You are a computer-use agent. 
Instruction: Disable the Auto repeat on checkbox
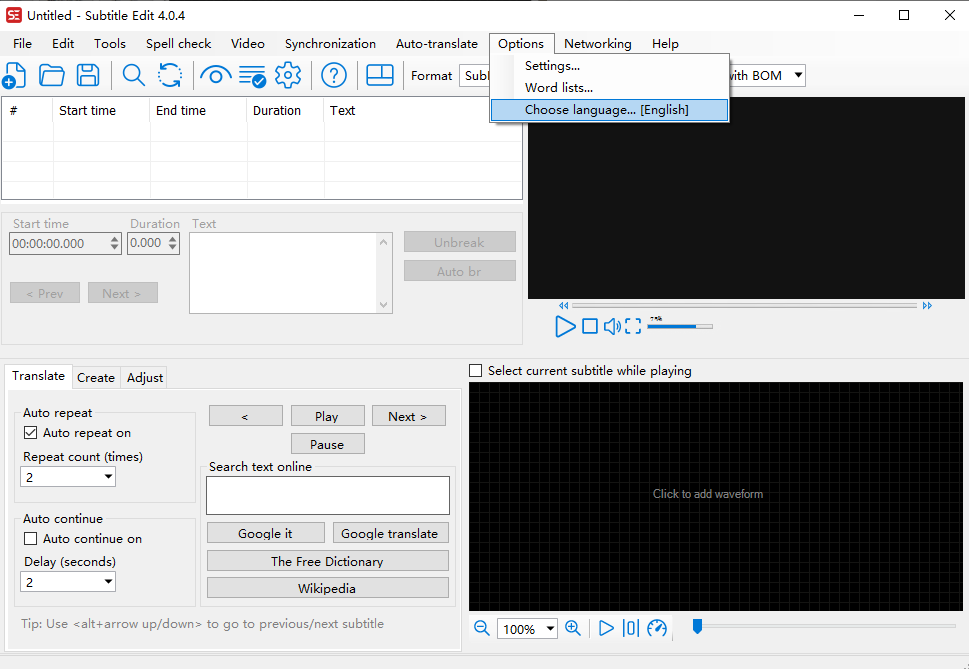(31, 433)
